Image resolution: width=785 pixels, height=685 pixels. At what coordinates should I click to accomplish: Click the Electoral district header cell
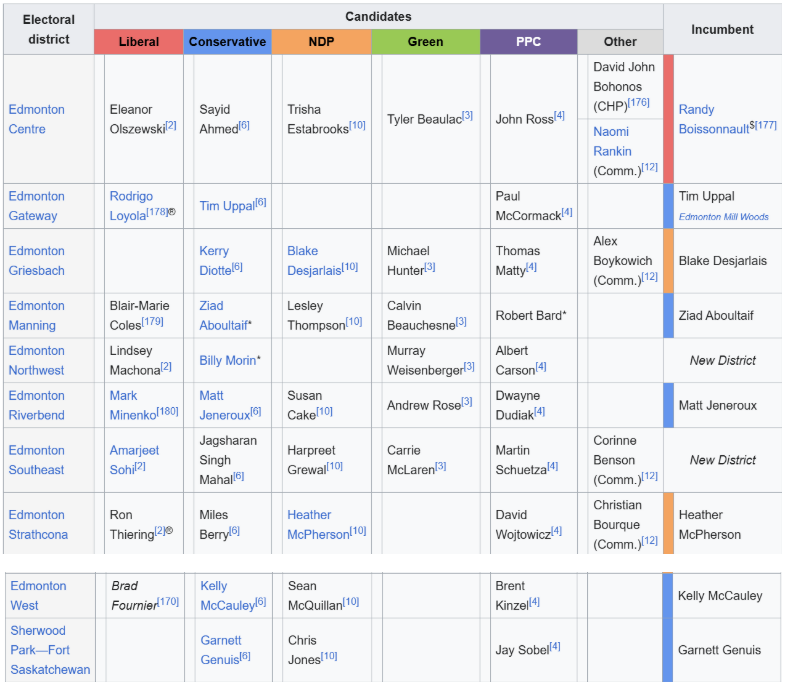tap(49, 30)
